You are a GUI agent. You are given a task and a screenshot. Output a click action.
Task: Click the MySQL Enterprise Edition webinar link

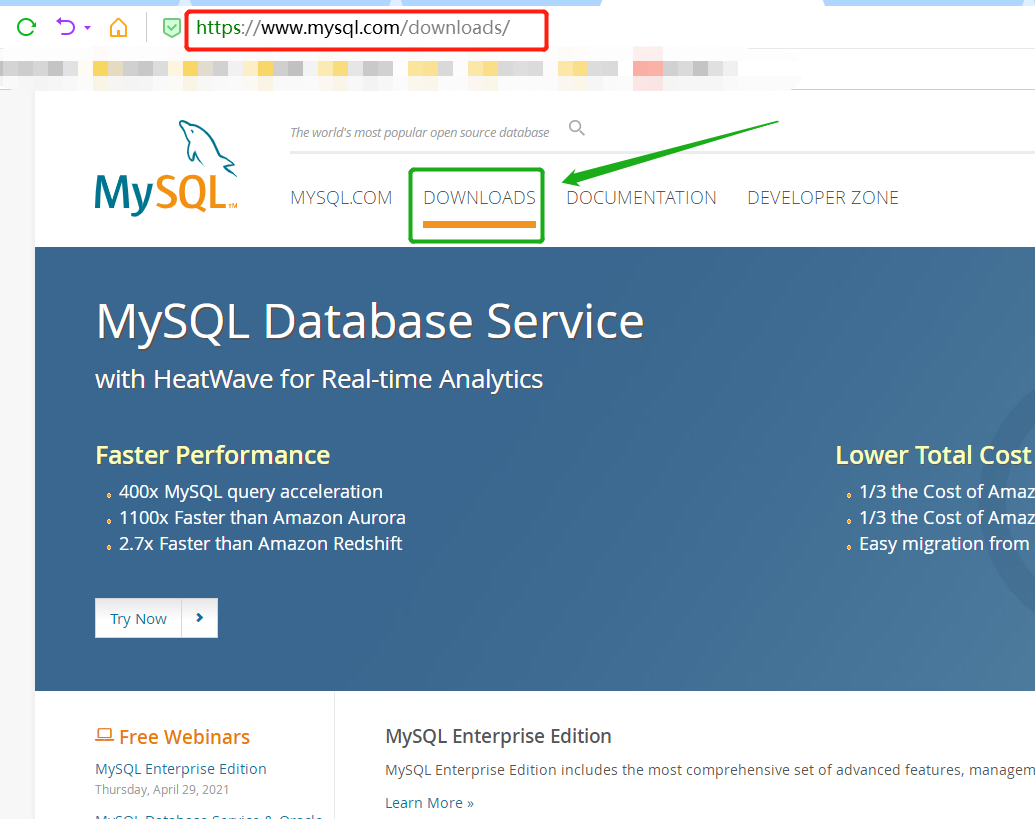point(180,768)
